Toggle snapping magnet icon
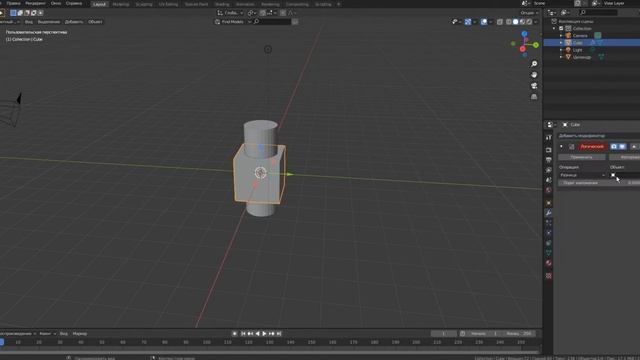The image size is (640, 360). click(x=263, y=13)
